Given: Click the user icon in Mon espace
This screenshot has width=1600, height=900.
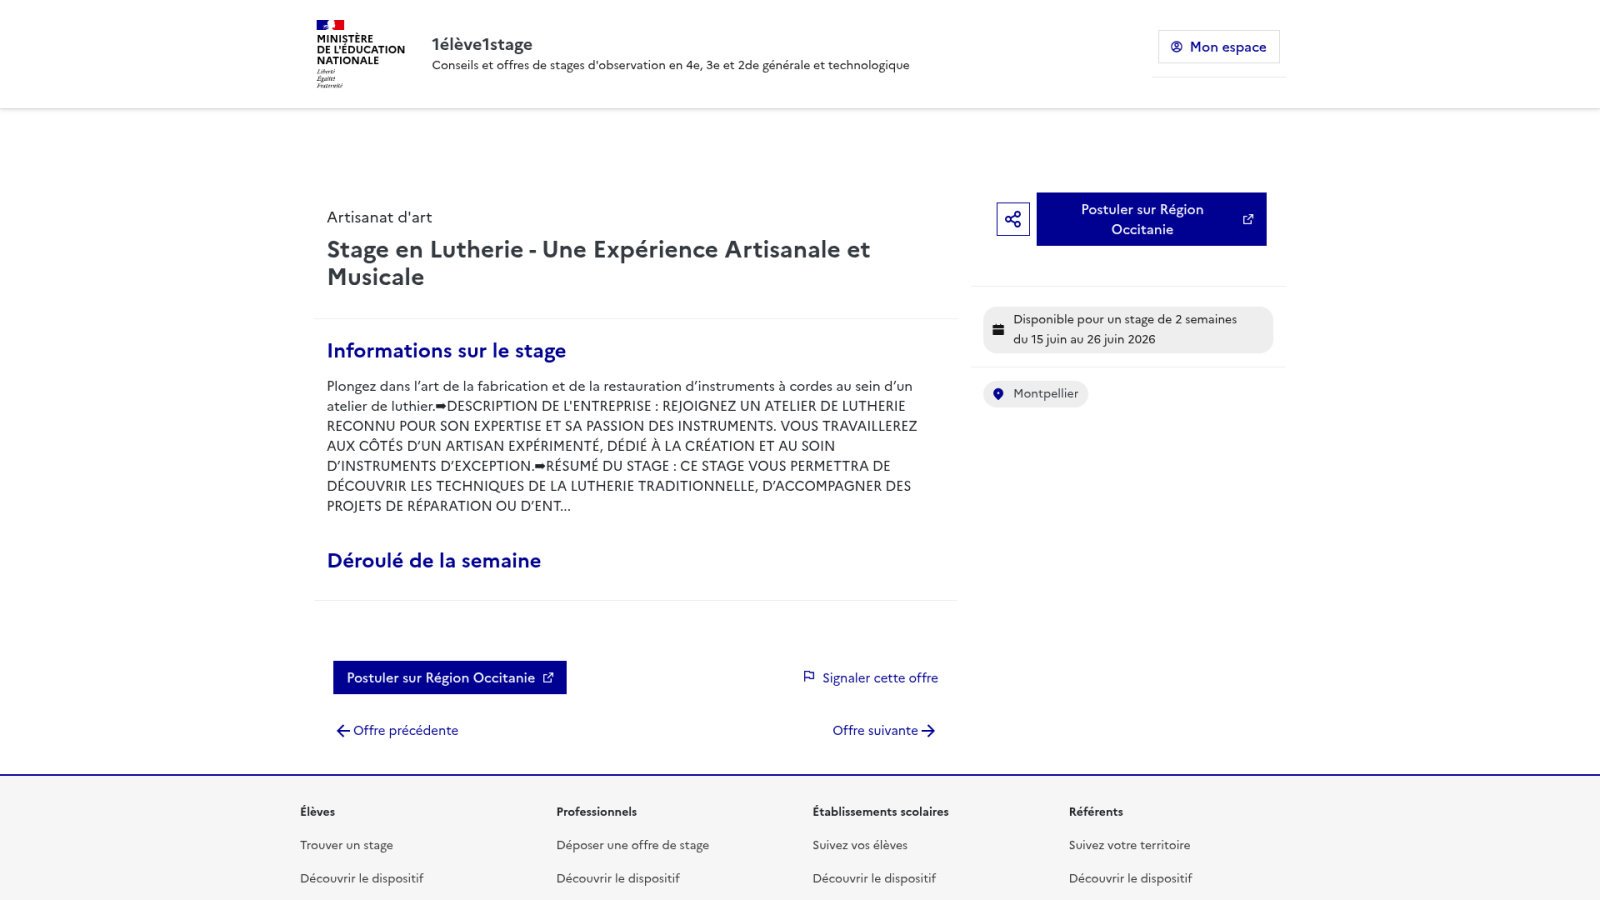Looking at the screenshot, I should click(1177, 47).
